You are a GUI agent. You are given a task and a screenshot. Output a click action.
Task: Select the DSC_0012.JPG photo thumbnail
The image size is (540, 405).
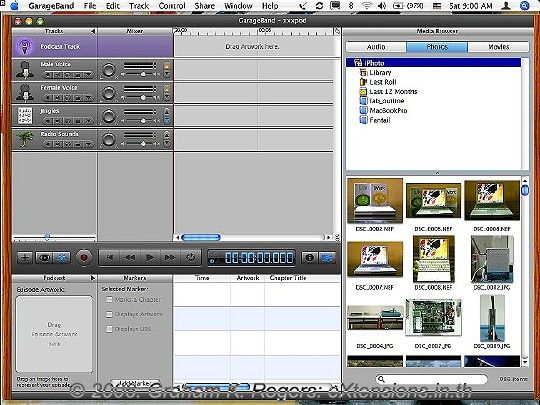[492, 259]
